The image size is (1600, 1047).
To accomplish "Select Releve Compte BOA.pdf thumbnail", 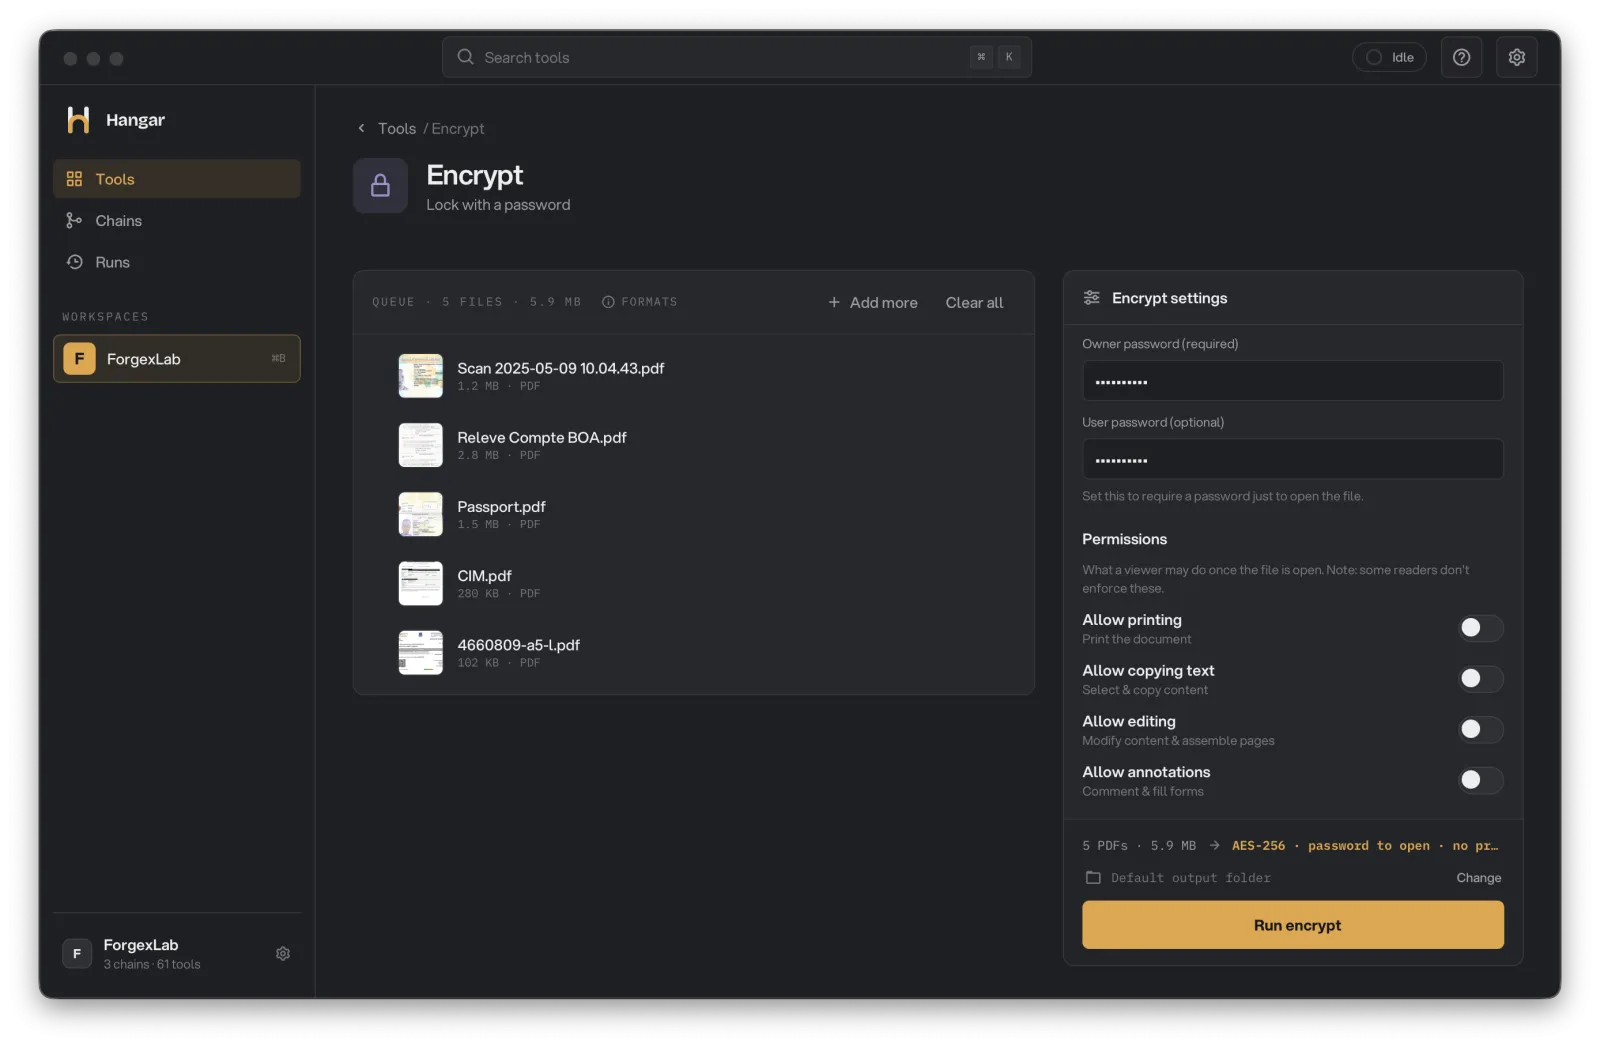I will click(x=420, y=445).
